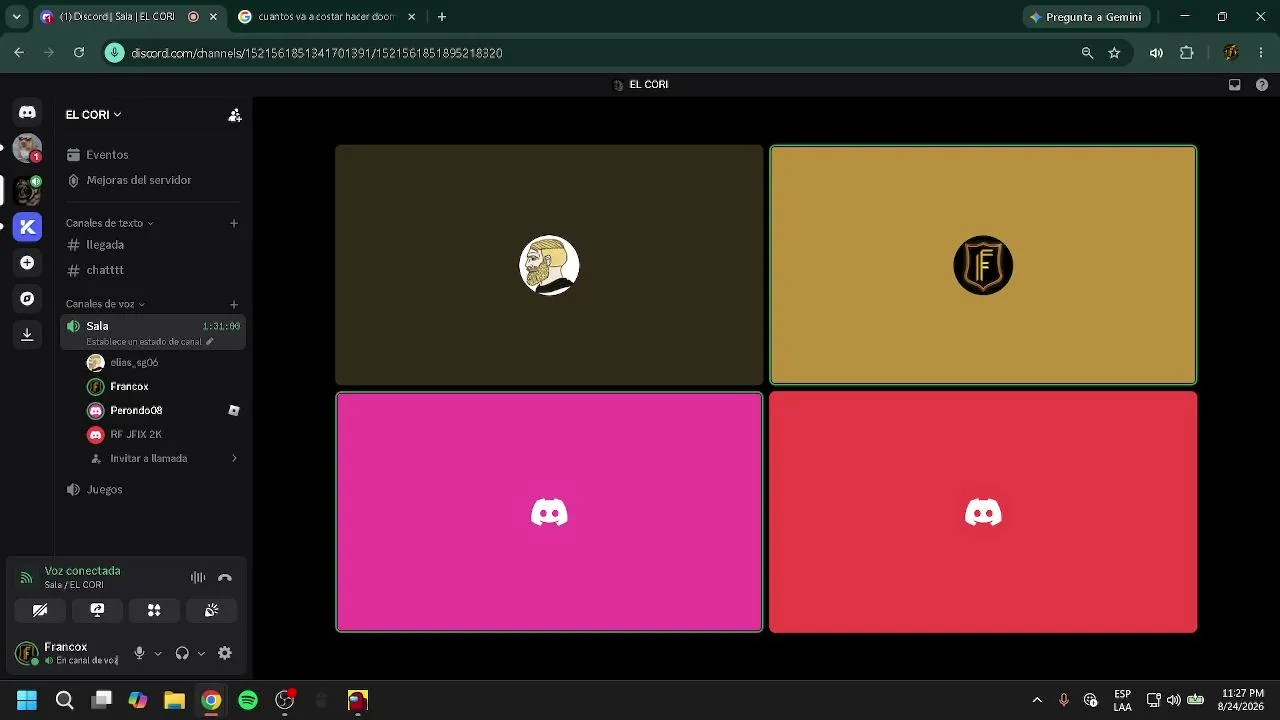The image size is (1280, 720).
Task: Open the blue K server icon
Action: (x=27, y=227)
